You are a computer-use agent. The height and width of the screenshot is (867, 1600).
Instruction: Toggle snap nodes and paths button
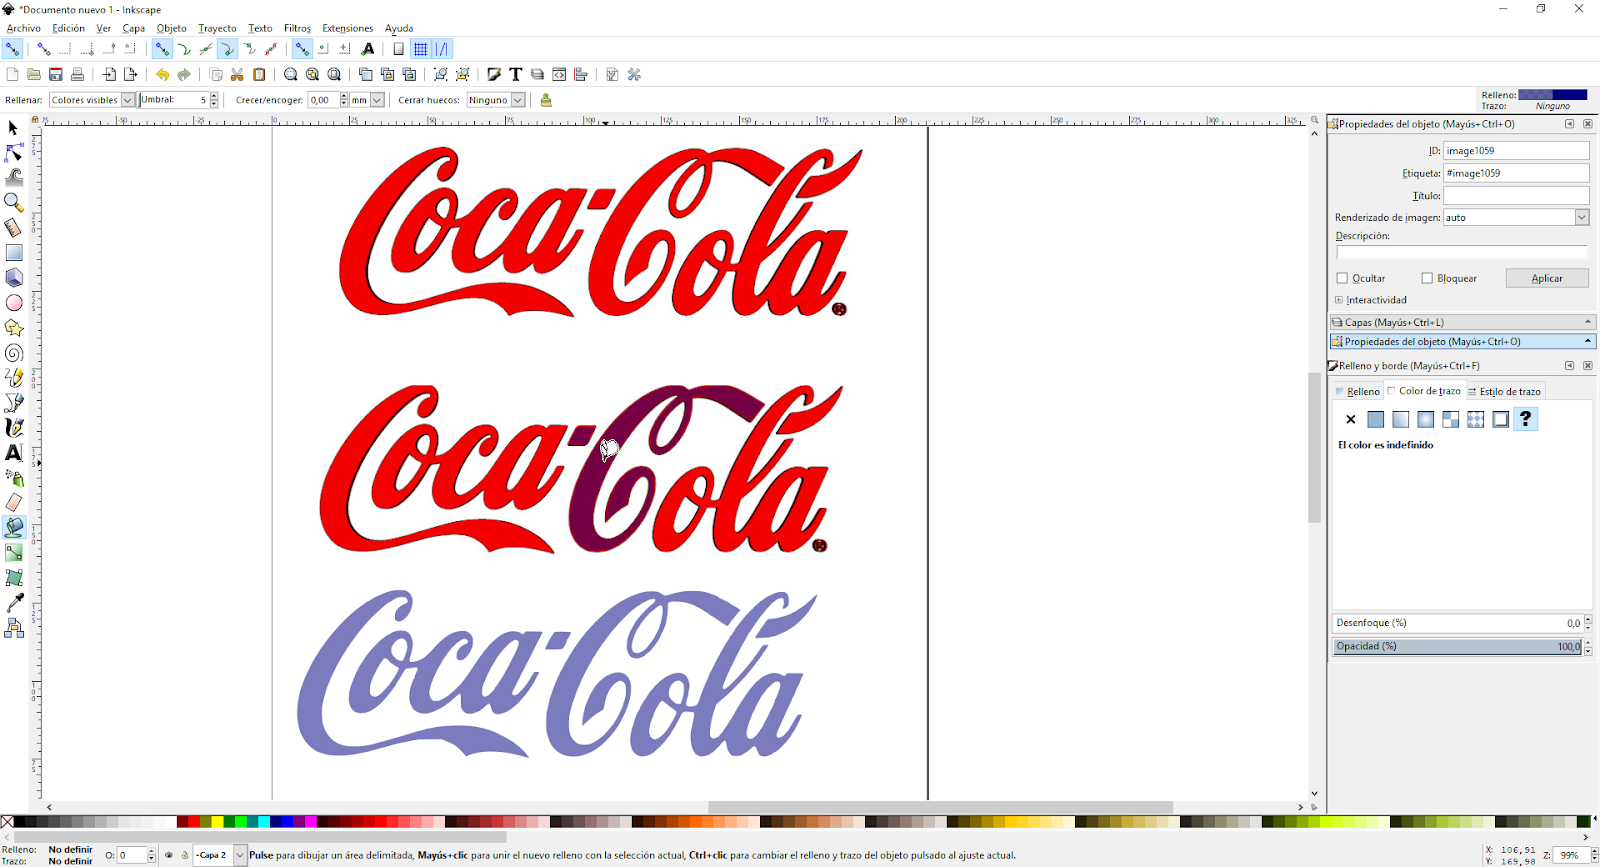162,49
